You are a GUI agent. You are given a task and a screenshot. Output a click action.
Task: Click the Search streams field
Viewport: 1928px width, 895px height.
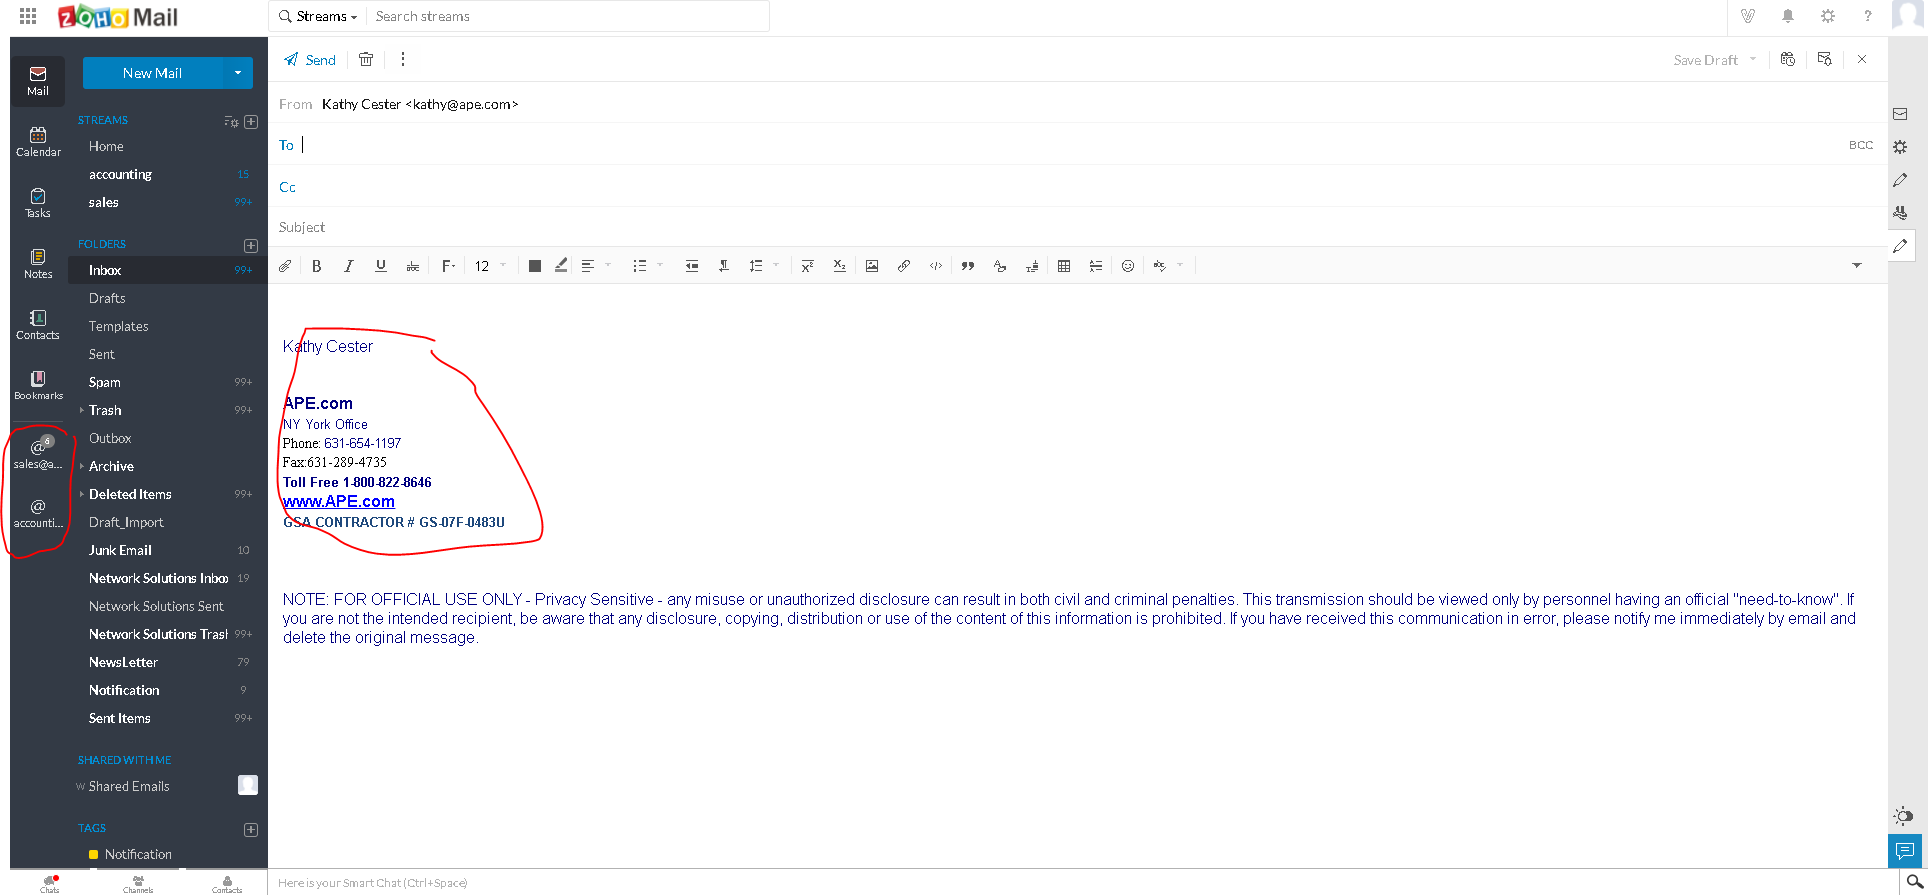(567, 16)
